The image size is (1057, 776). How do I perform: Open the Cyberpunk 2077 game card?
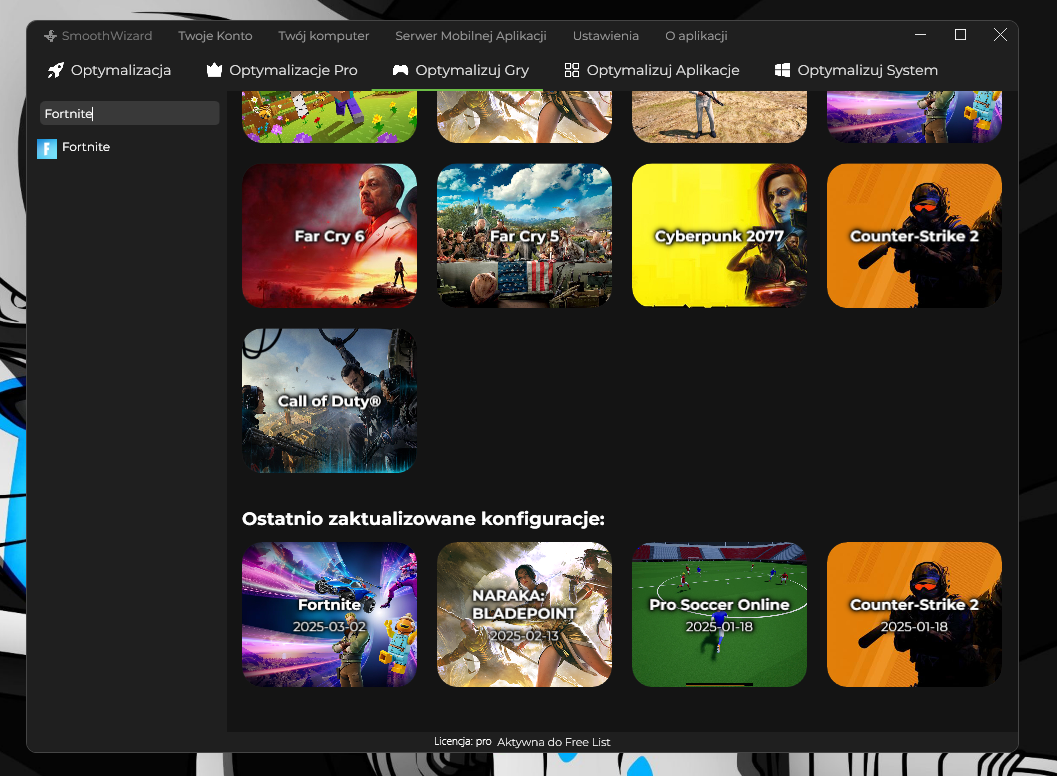719,236
